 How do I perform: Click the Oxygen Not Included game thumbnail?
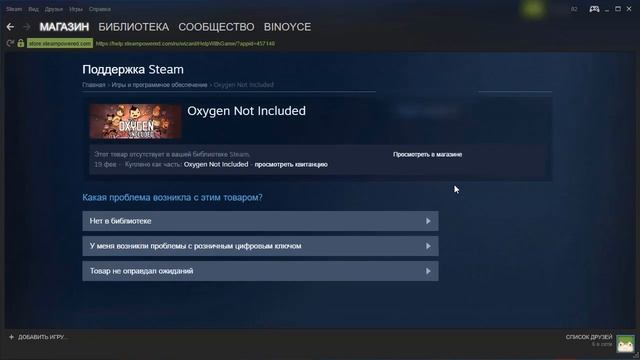(x=135, y=121)
